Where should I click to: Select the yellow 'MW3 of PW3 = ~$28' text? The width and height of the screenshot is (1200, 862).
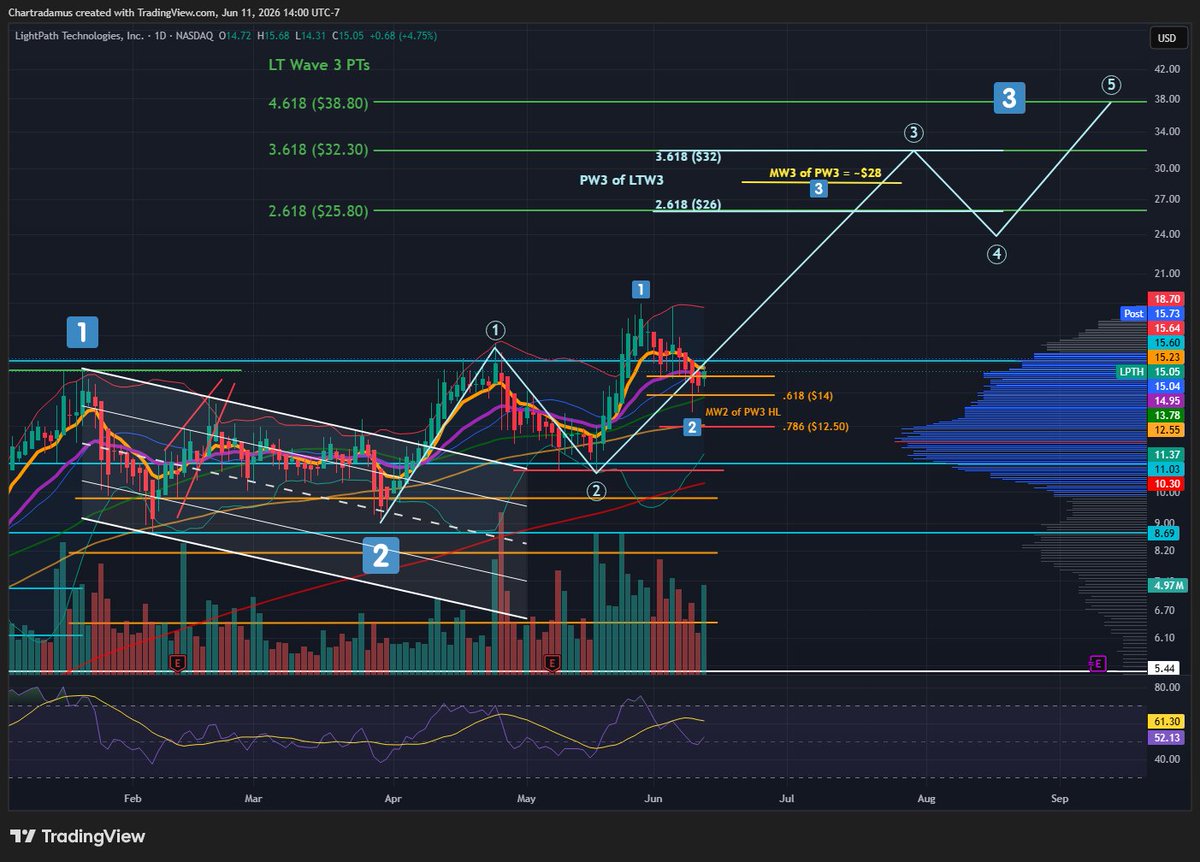[x=825, y=173]
